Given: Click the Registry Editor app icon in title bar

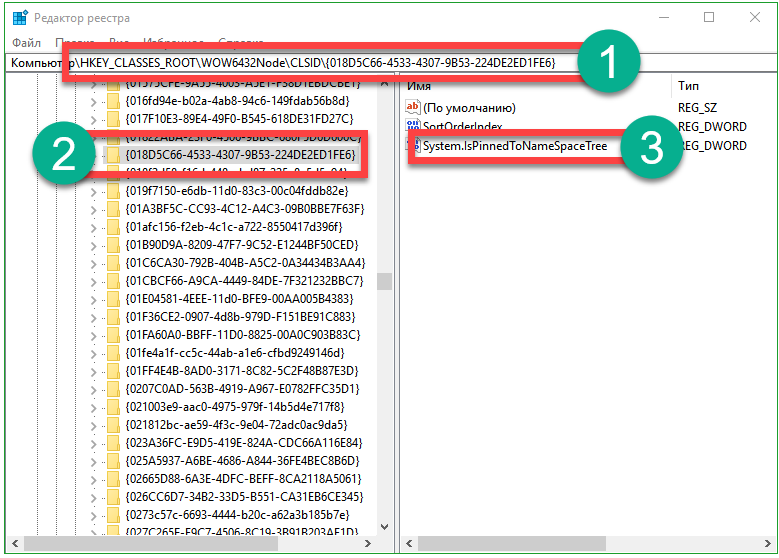Looking at the screenshot, I should [x=20, y=17].
